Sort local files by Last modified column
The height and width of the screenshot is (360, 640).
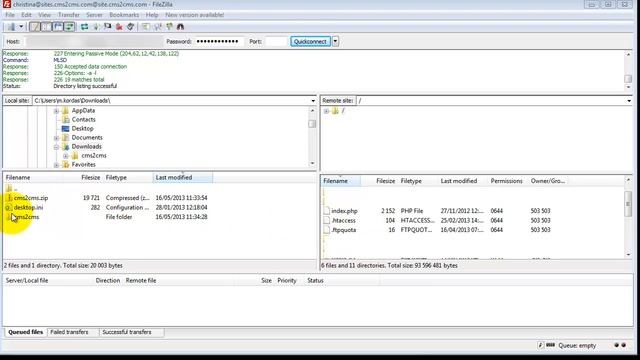tap(183, 178)
